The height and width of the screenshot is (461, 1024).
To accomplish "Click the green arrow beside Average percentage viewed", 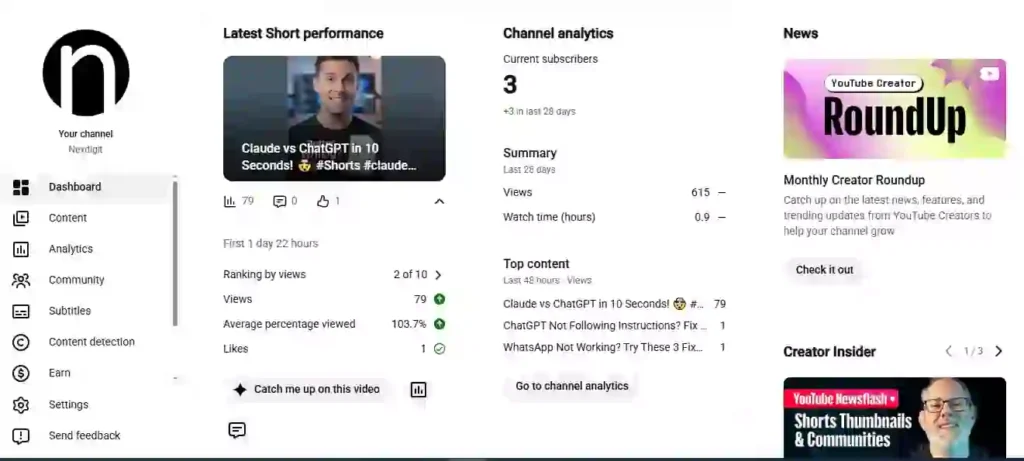I will point(440,324).
